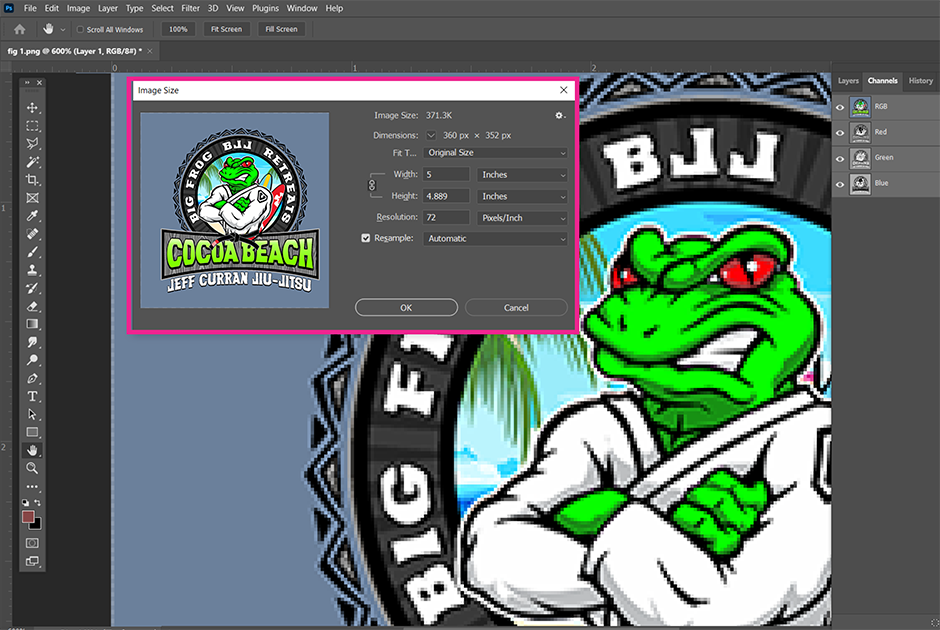This screenshot has height=630, width=940.
Task: Toggle Quick Mask mode
Action: click(x=32, y=543)
